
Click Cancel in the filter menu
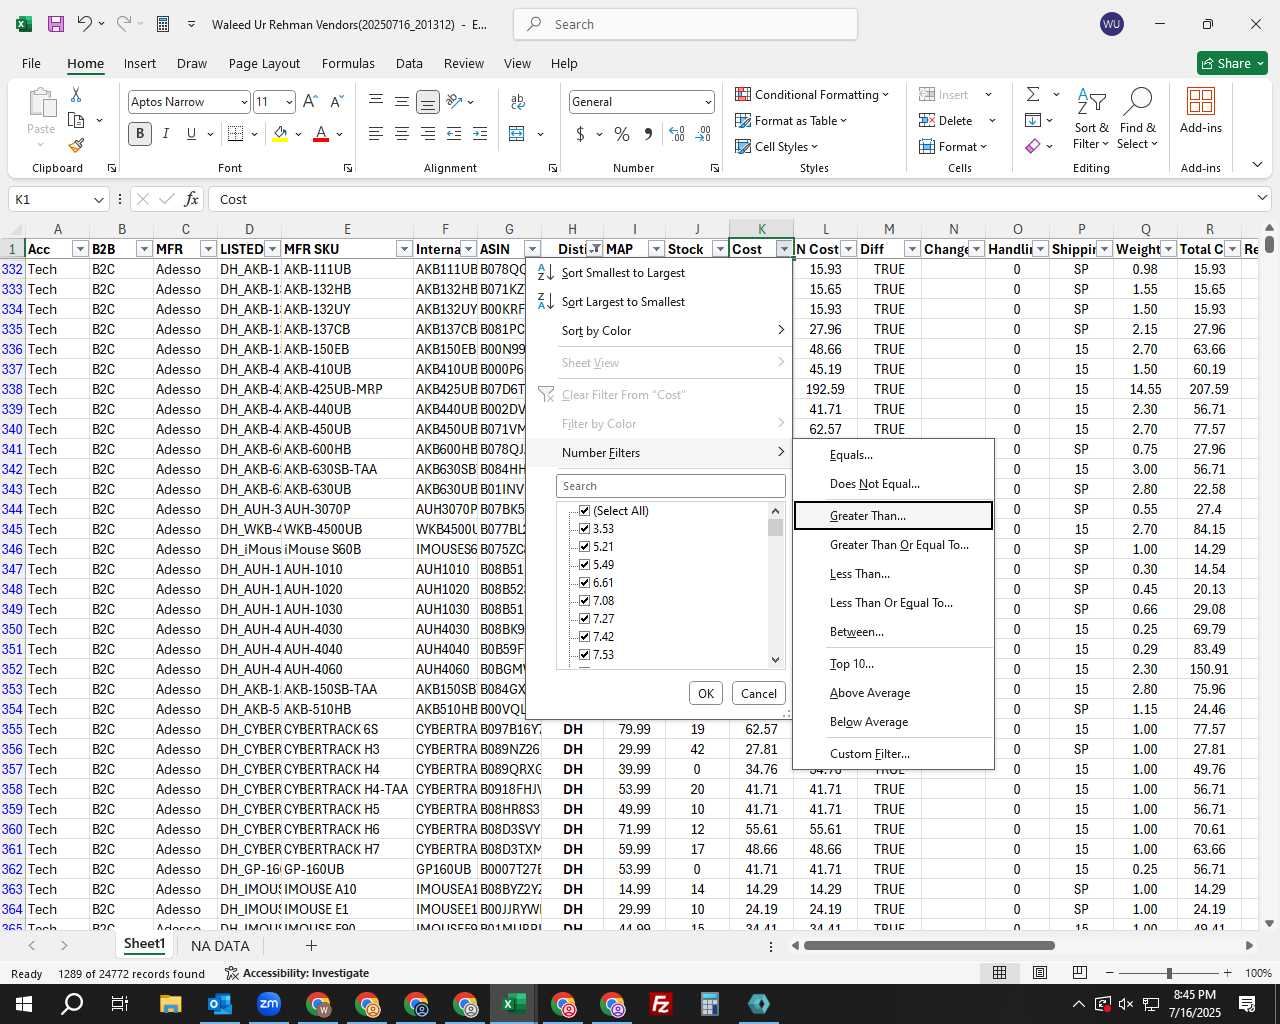point(758,693)
